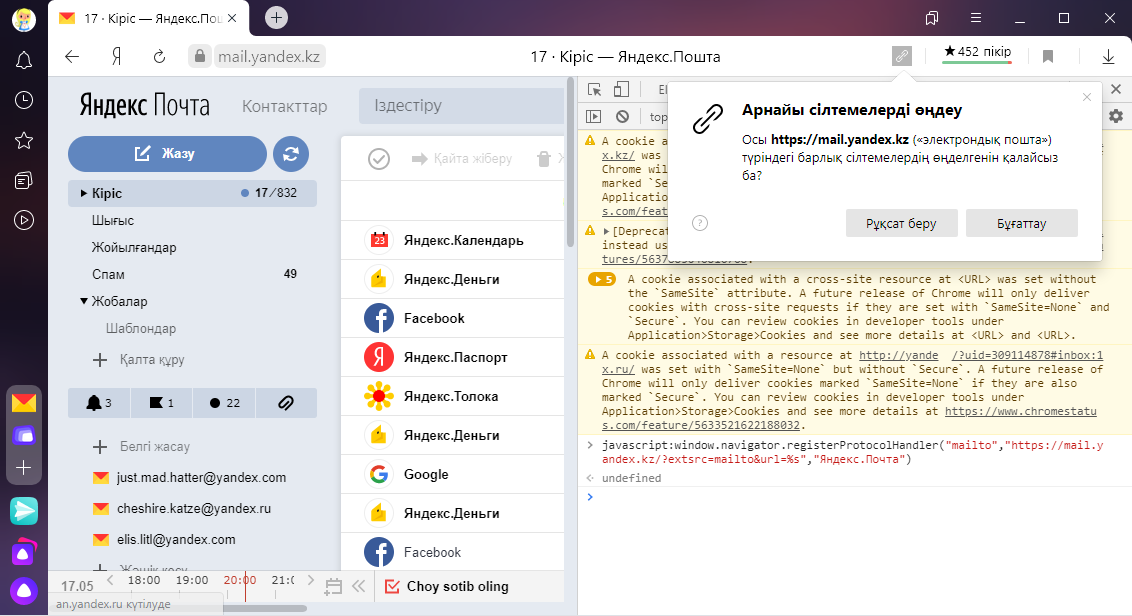The width and height of the screenshot is (1132, 616).
Task: Click the Жазу compose button
Action: [x=167, y=154]
